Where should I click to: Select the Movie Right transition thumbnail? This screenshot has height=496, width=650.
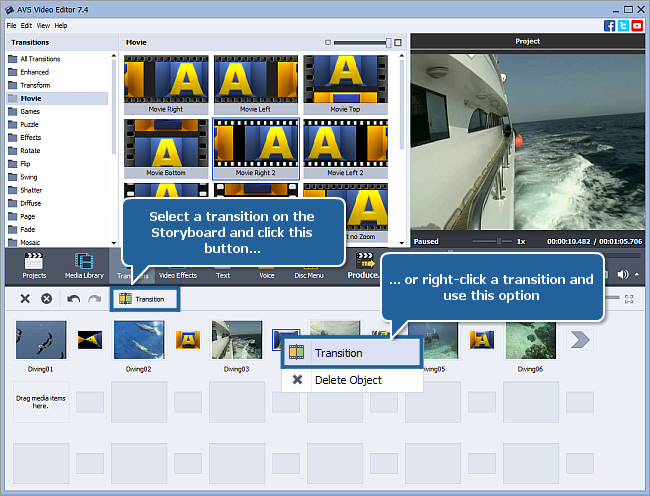coord(166,85)
